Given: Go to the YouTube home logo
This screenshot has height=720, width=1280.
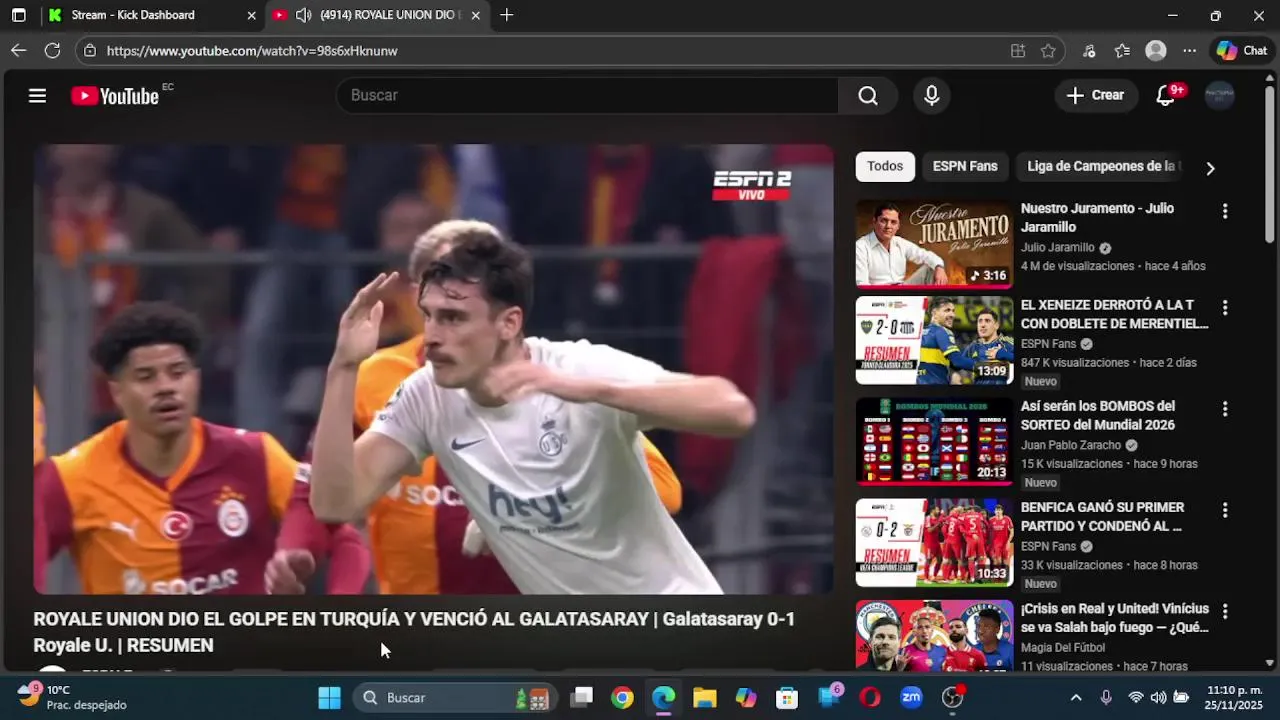Looking at the screenshot, I should (115, 96).
